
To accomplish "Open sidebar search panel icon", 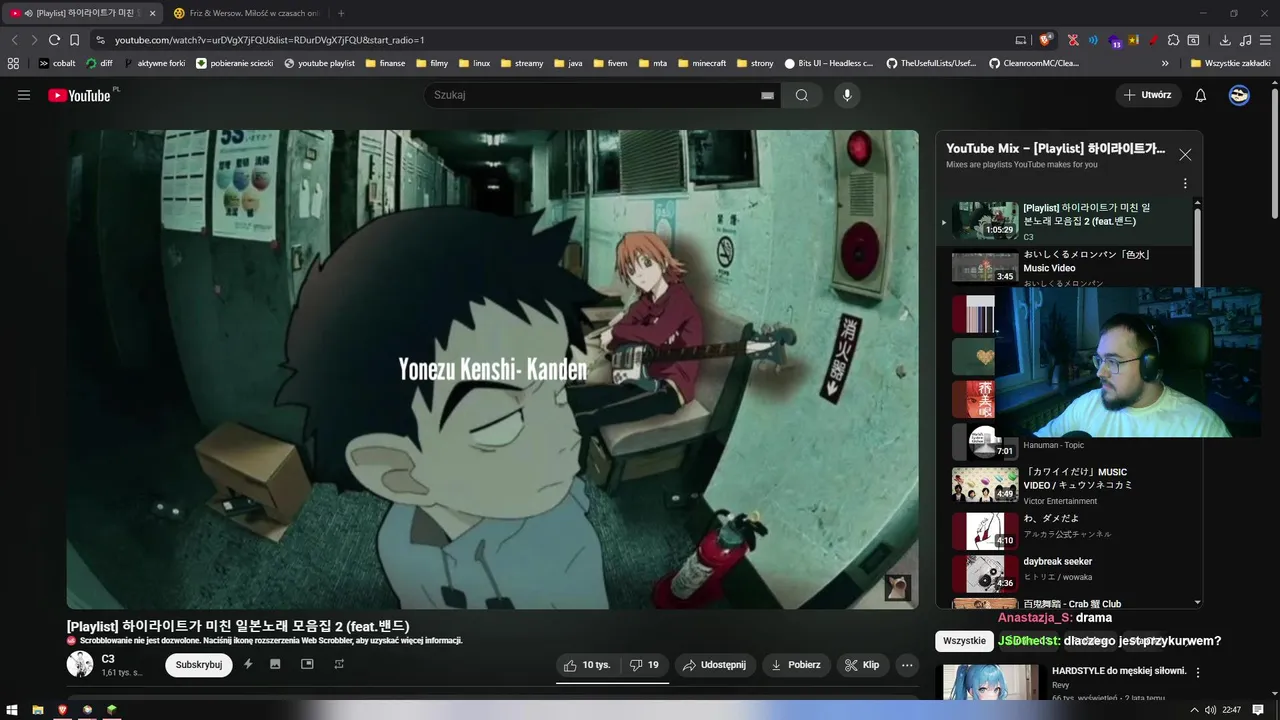I will point(1193,40).
